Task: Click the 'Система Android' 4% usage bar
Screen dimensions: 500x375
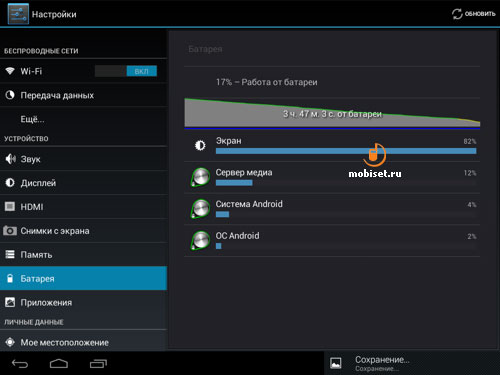Action: tap(222, 214)
